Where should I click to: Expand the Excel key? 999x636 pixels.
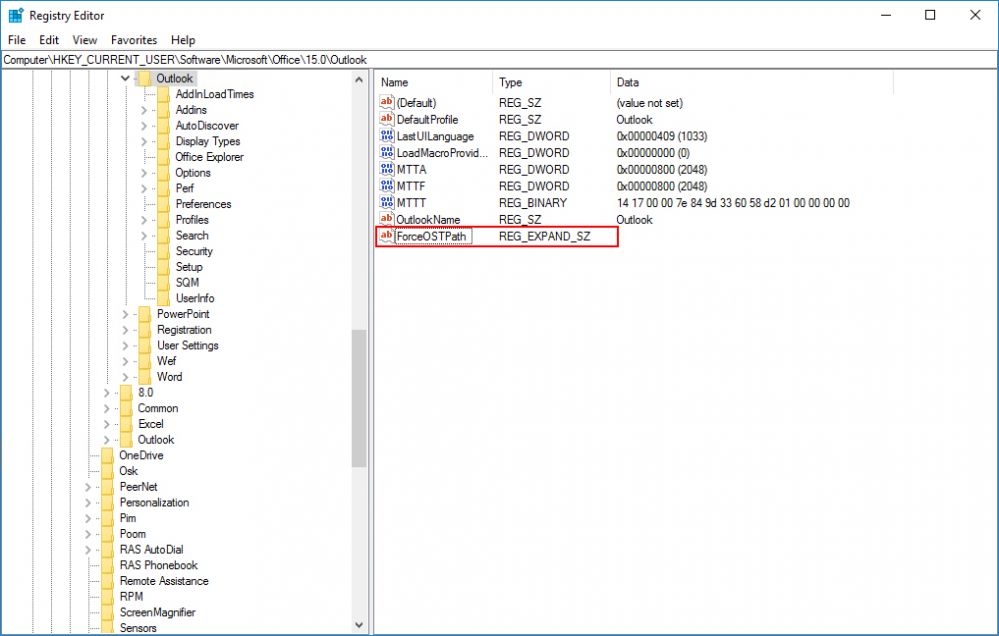107,424
